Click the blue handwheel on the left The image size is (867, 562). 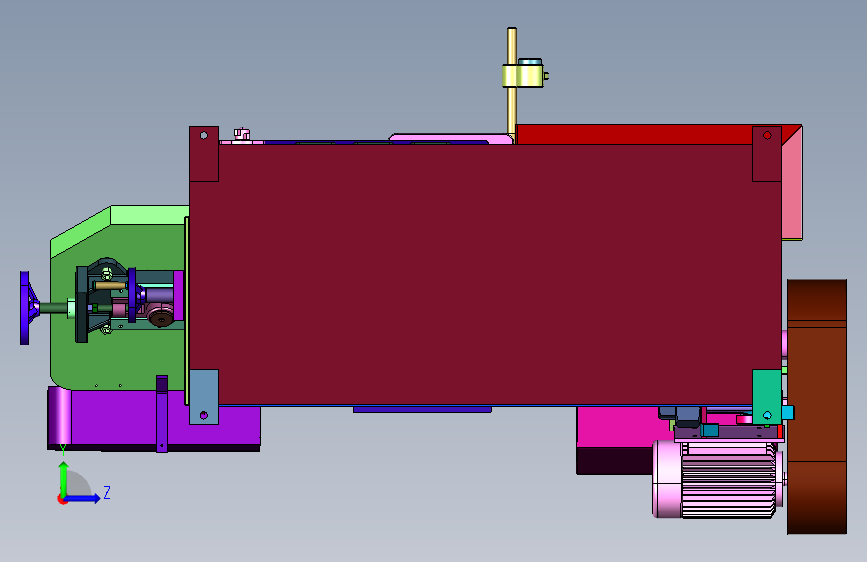25,308
